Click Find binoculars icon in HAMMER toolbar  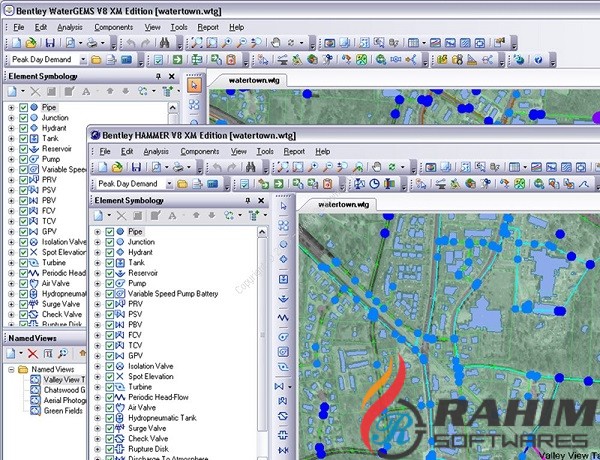click(251, 167)
